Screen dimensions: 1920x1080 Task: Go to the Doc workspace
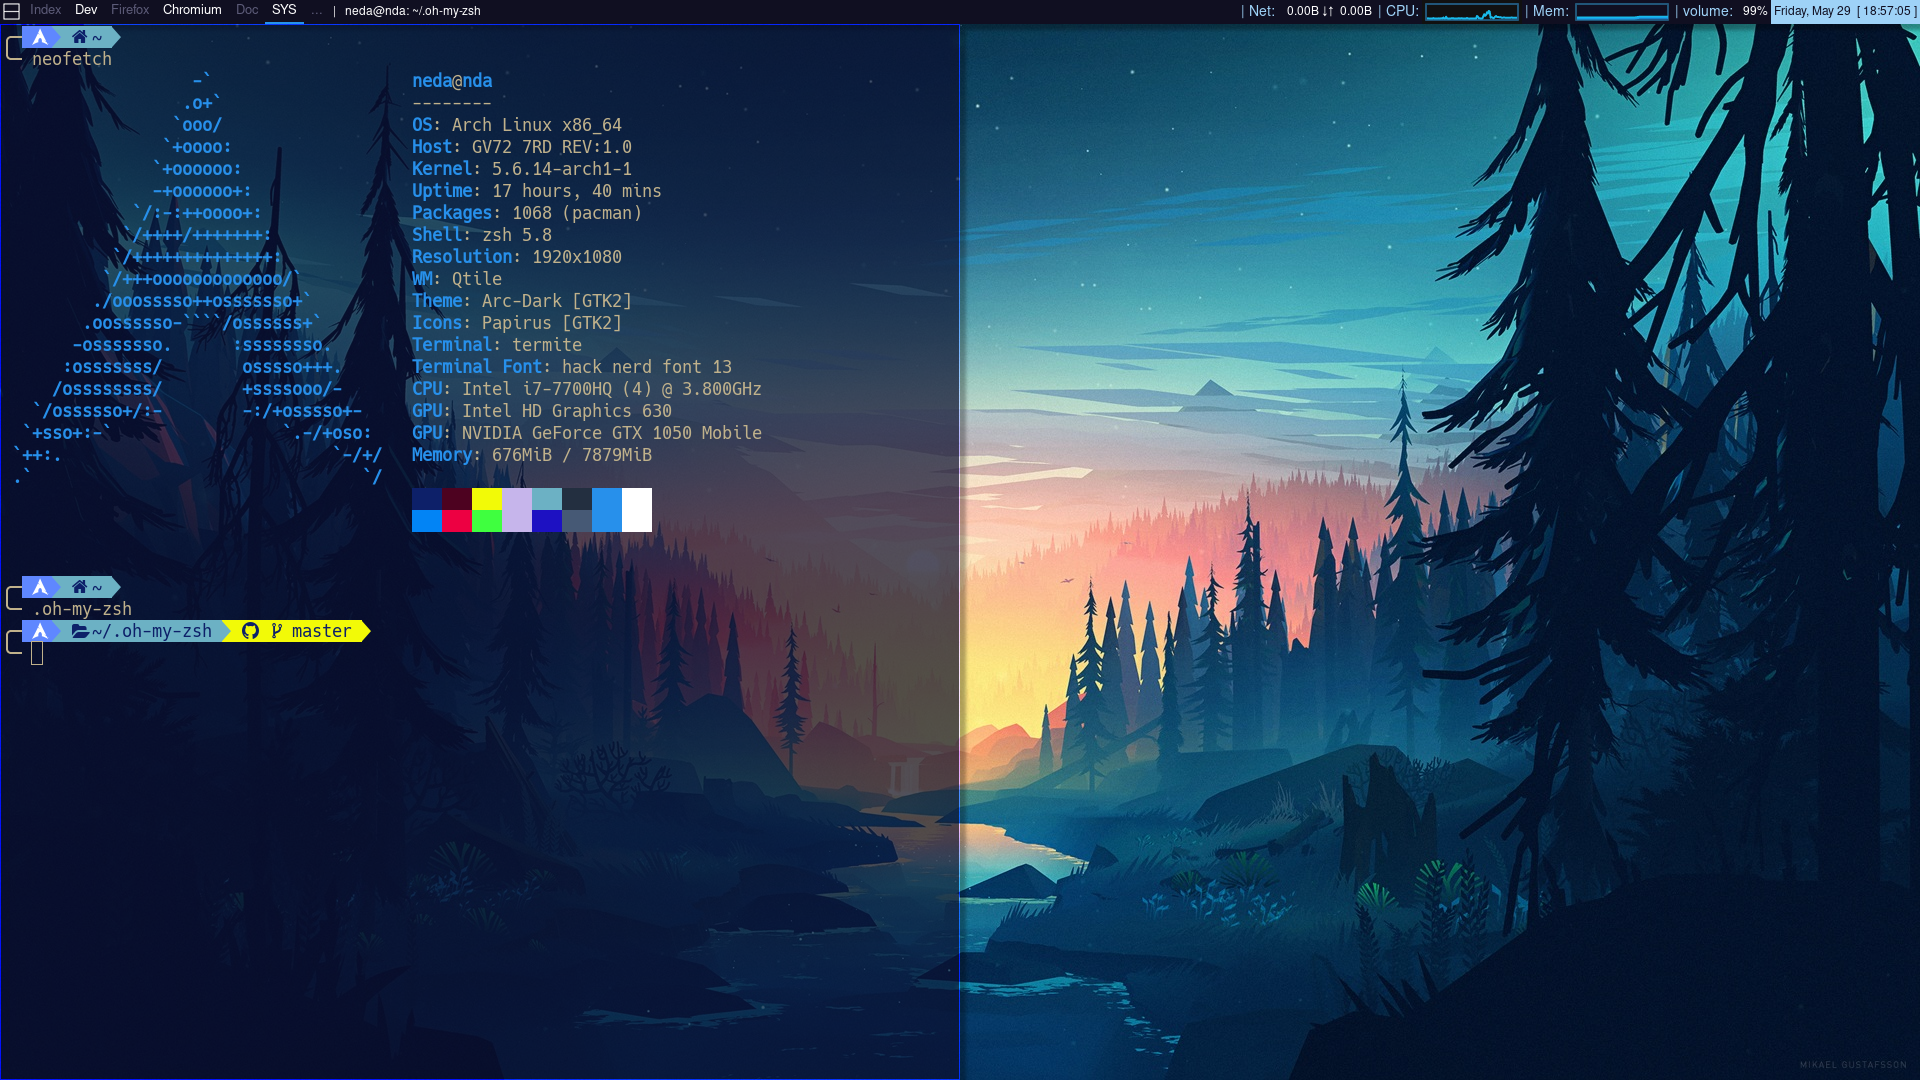[x=247, y=10]
